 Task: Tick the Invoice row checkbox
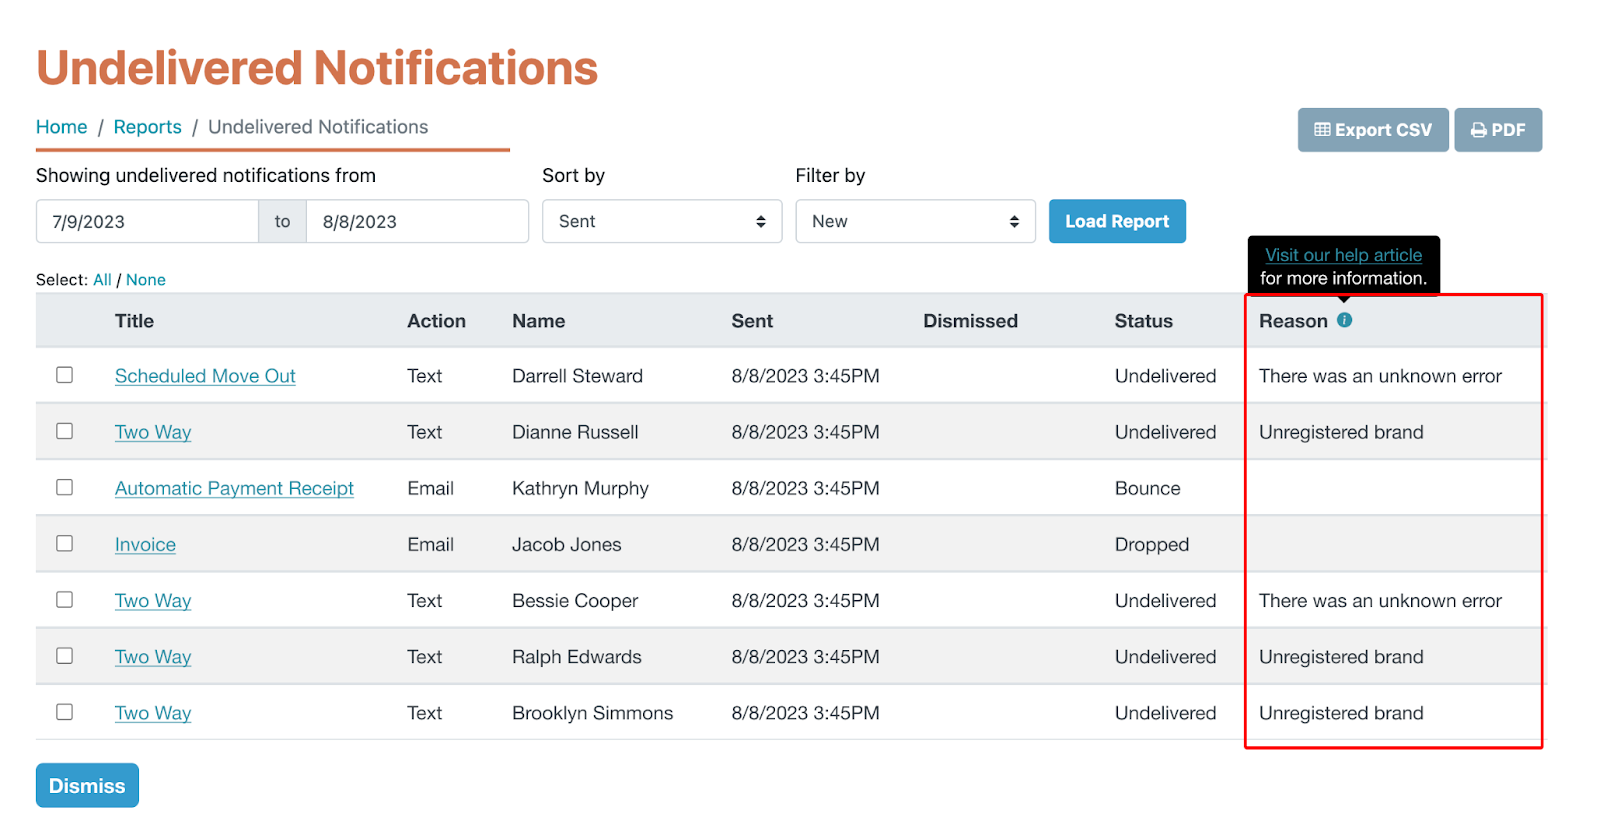pos(65,543)
